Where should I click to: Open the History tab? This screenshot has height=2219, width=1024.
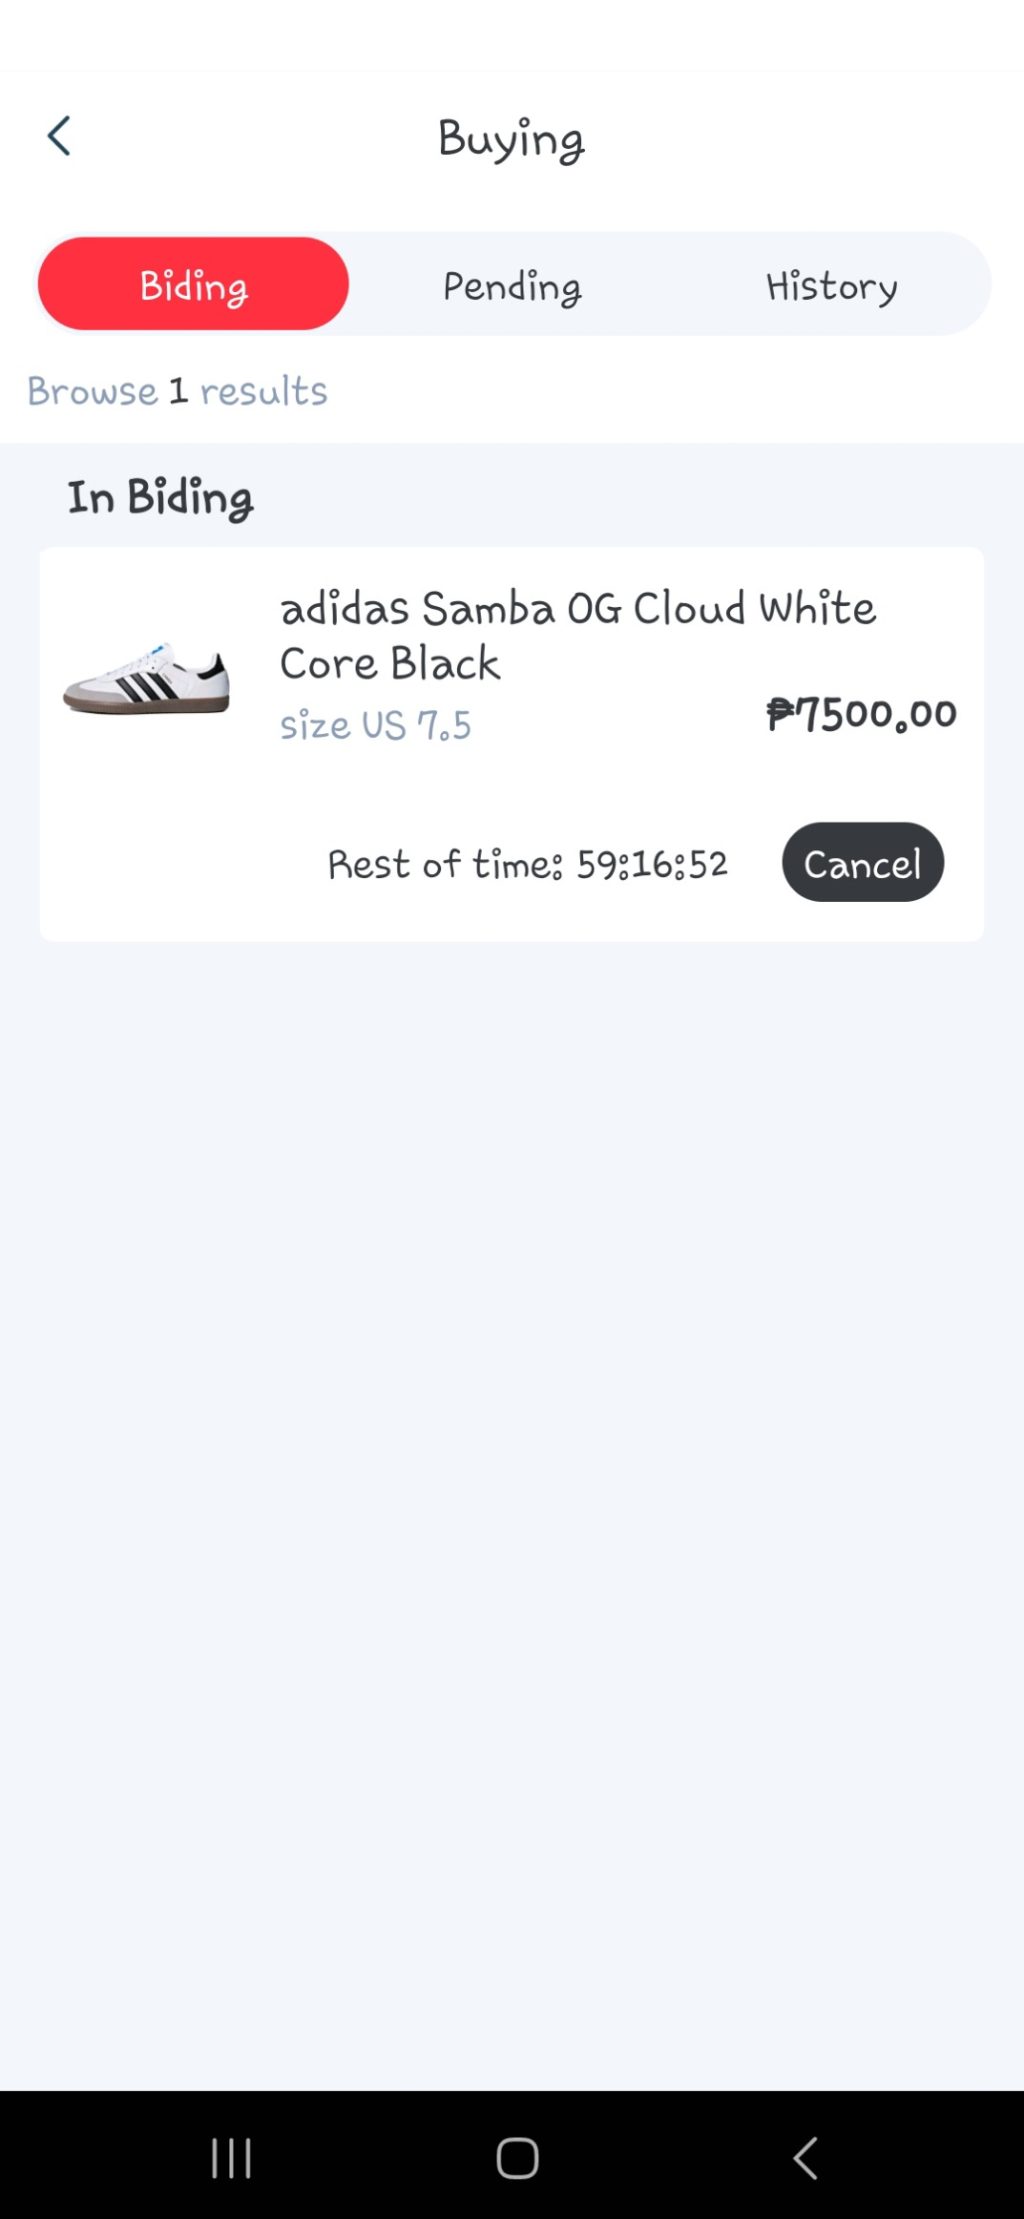pos(831,286)
